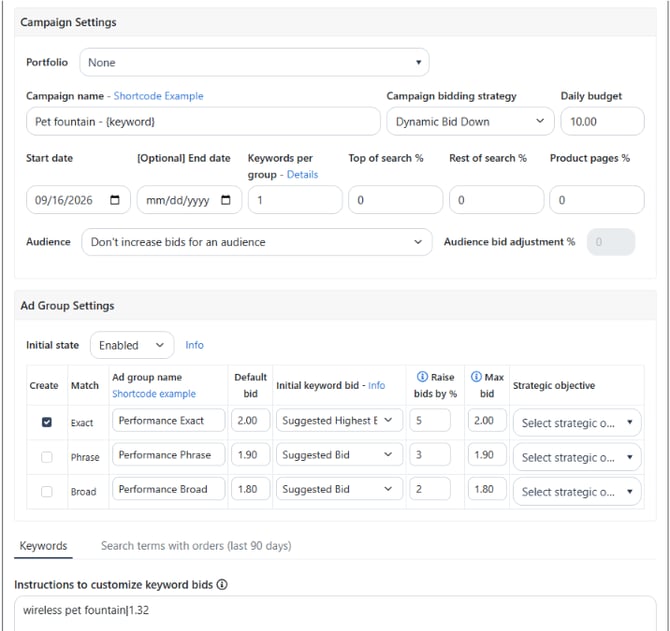Click the Top of search % field
Image resolution: width=670 pixels, height=631 pixels.
coord(396,200)
